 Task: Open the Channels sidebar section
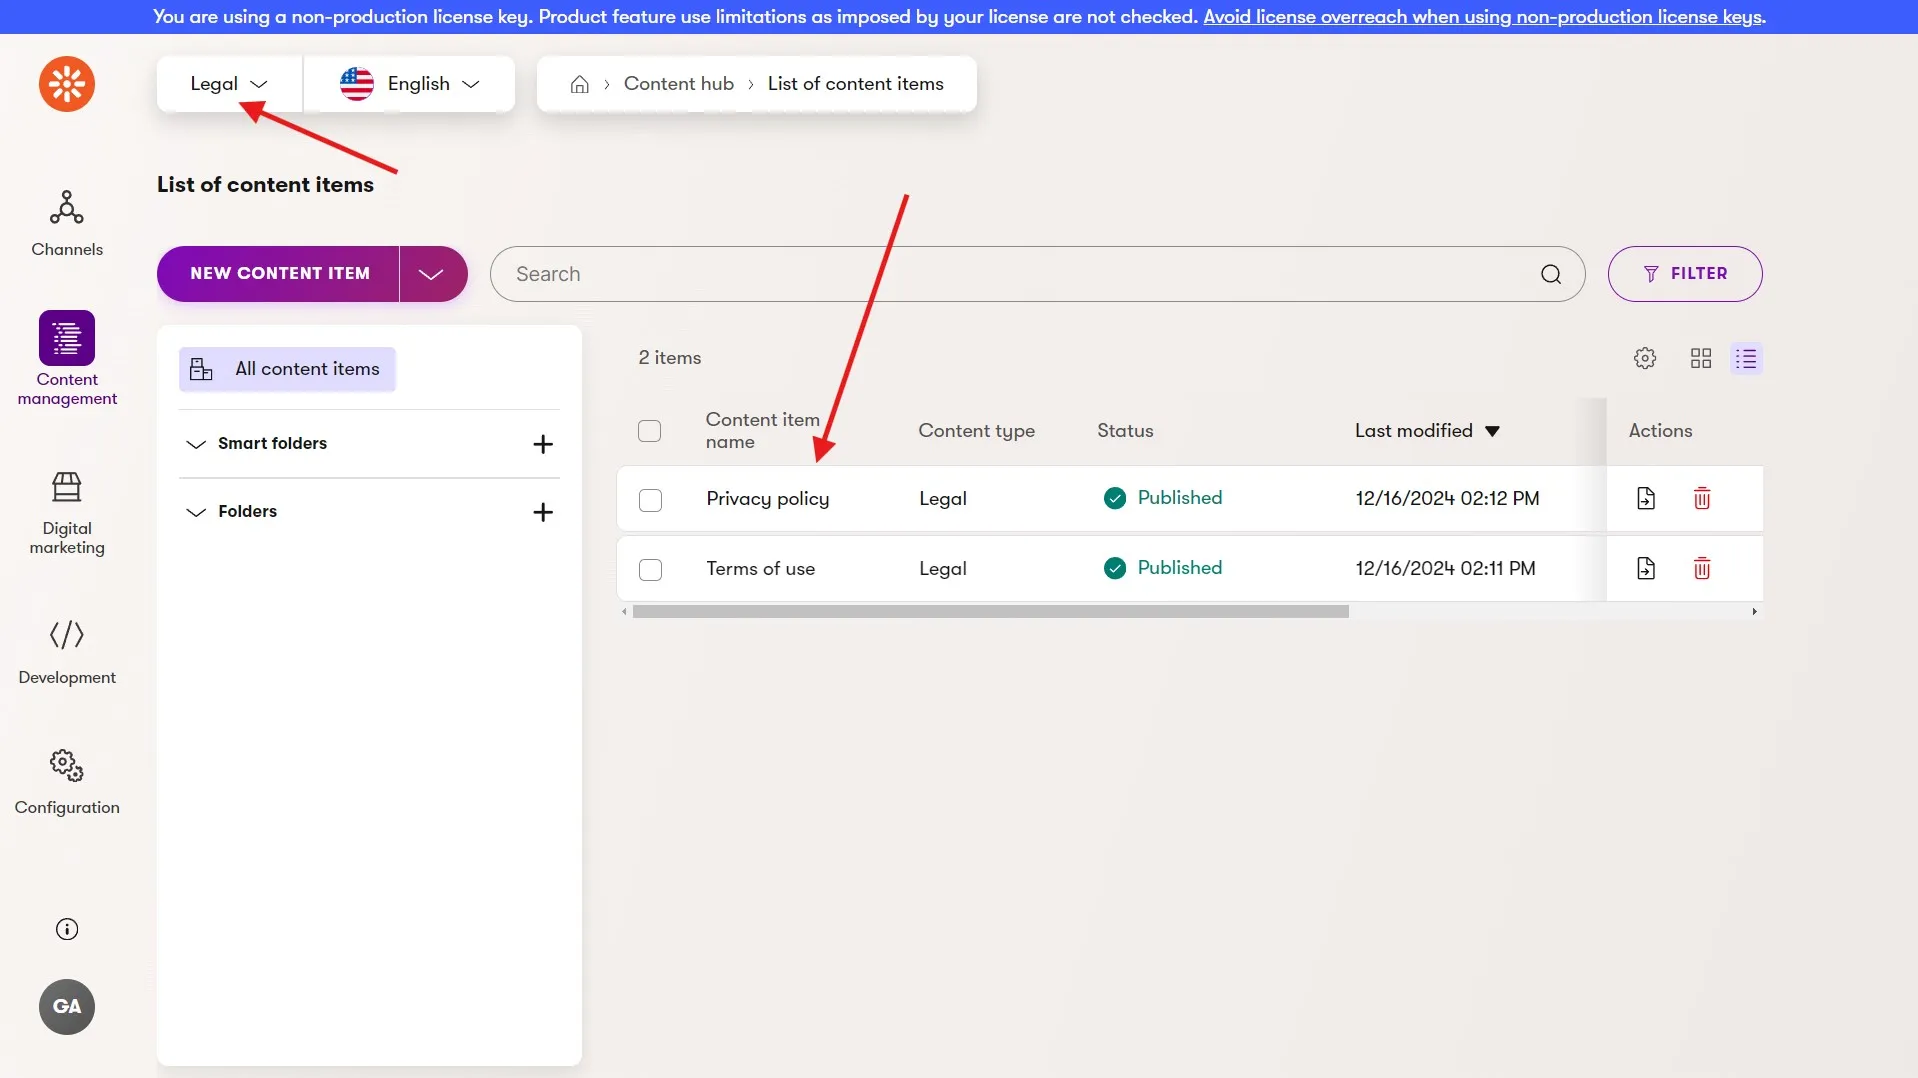(67, 224)
